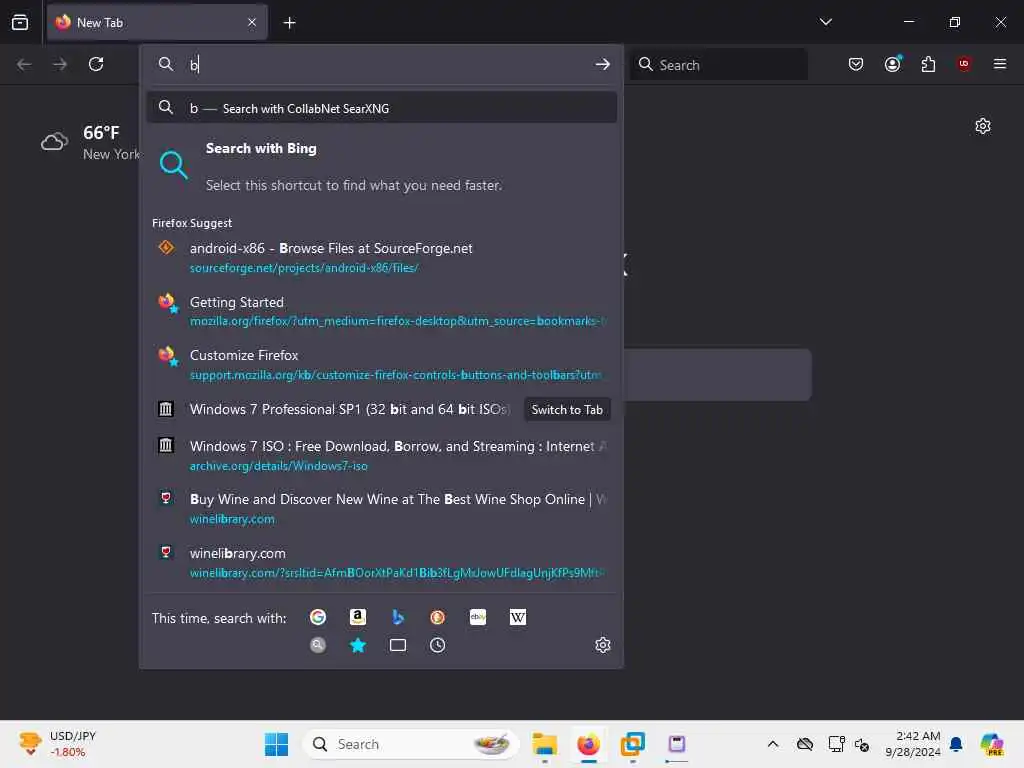The image size is (1024, 768).
Task: Reload the current page
Action: tap(96, 64)
